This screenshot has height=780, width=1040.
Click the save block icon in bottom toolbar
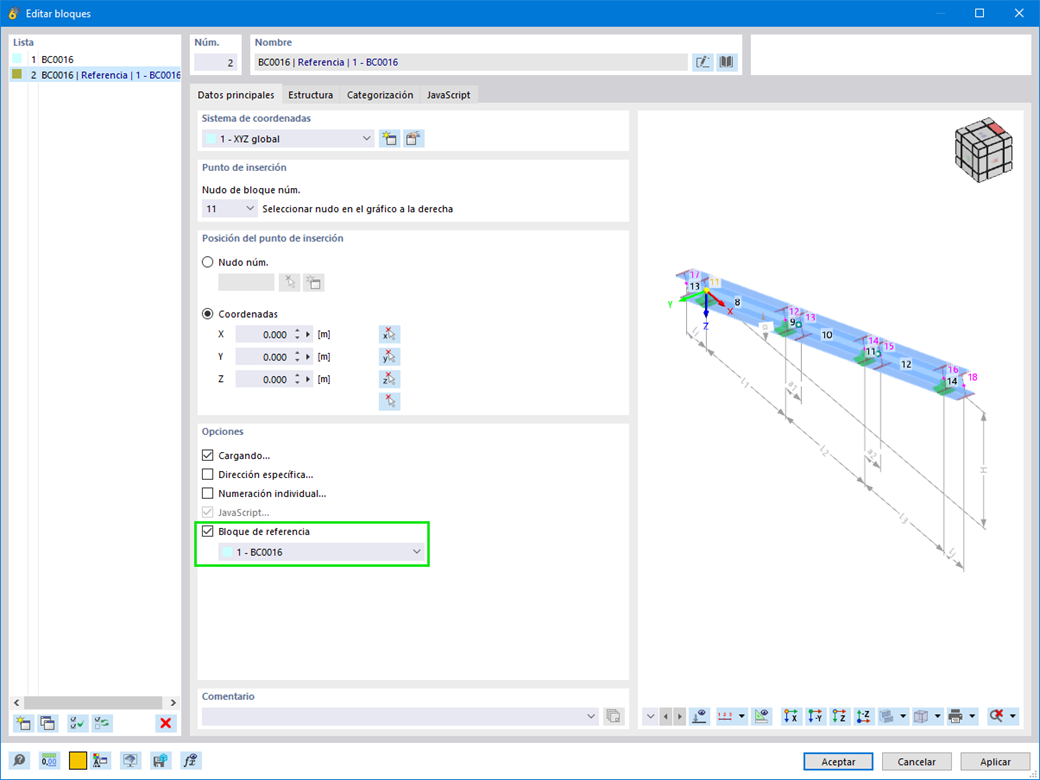(x=160, y=761)
